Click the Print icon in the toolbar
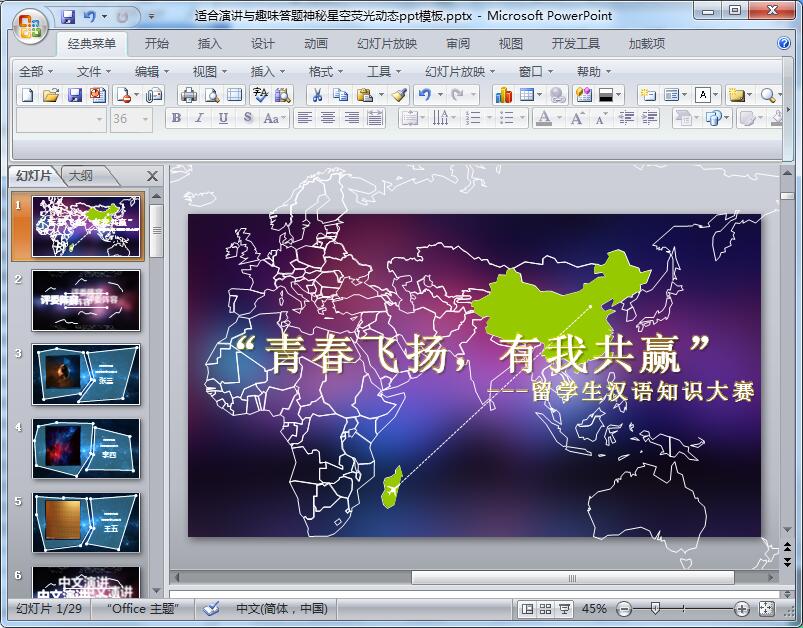803x628 pixels. [189, 95]
